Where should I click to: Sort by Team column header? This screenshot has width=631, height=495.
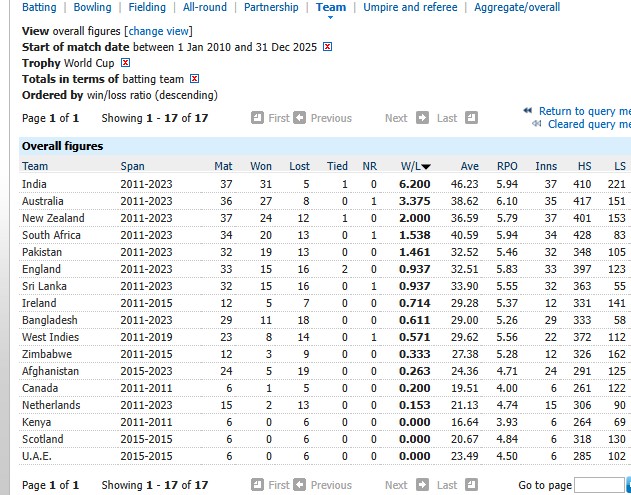[x=35, y=166]
